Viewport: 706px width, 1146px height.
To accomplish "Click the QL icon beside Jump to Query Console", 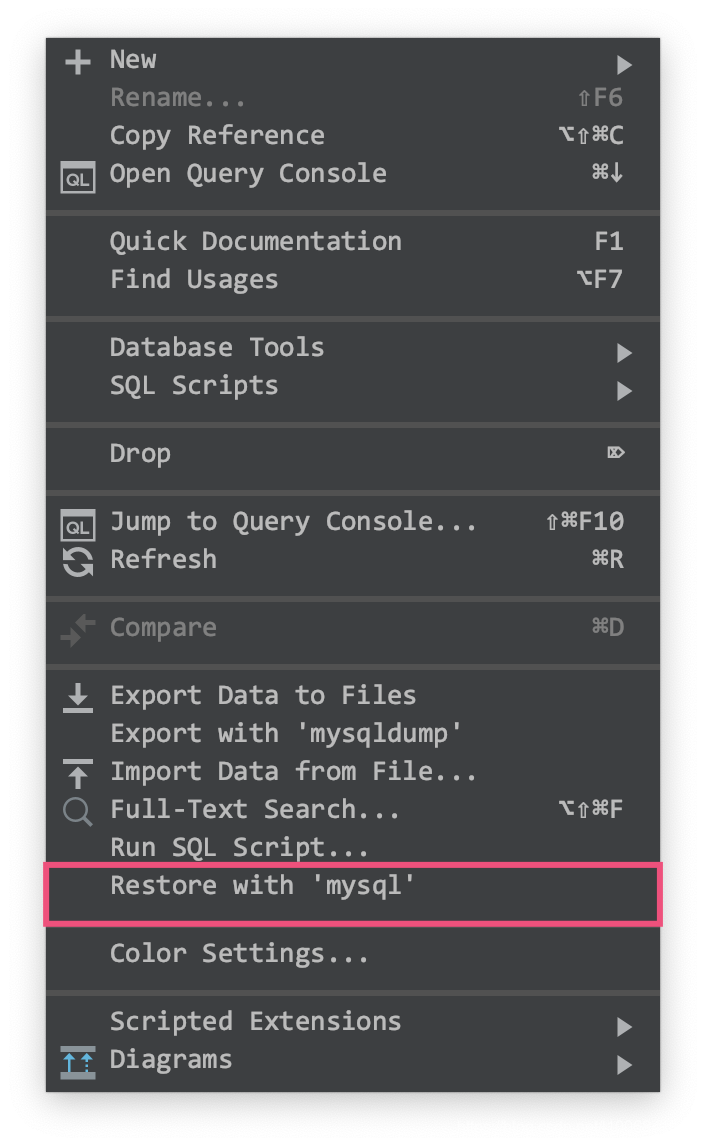I will point(77,526).
